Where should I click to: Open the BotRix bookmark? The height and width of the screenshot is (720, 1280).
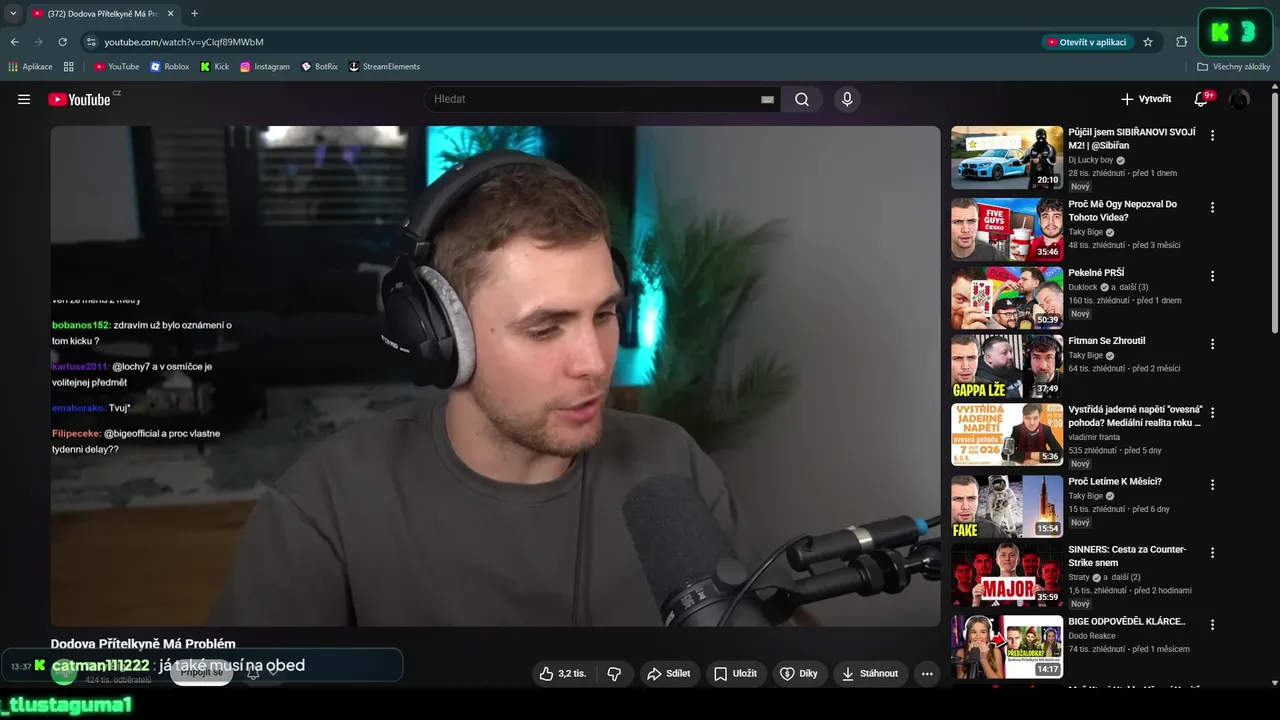[x=320, y=67]
